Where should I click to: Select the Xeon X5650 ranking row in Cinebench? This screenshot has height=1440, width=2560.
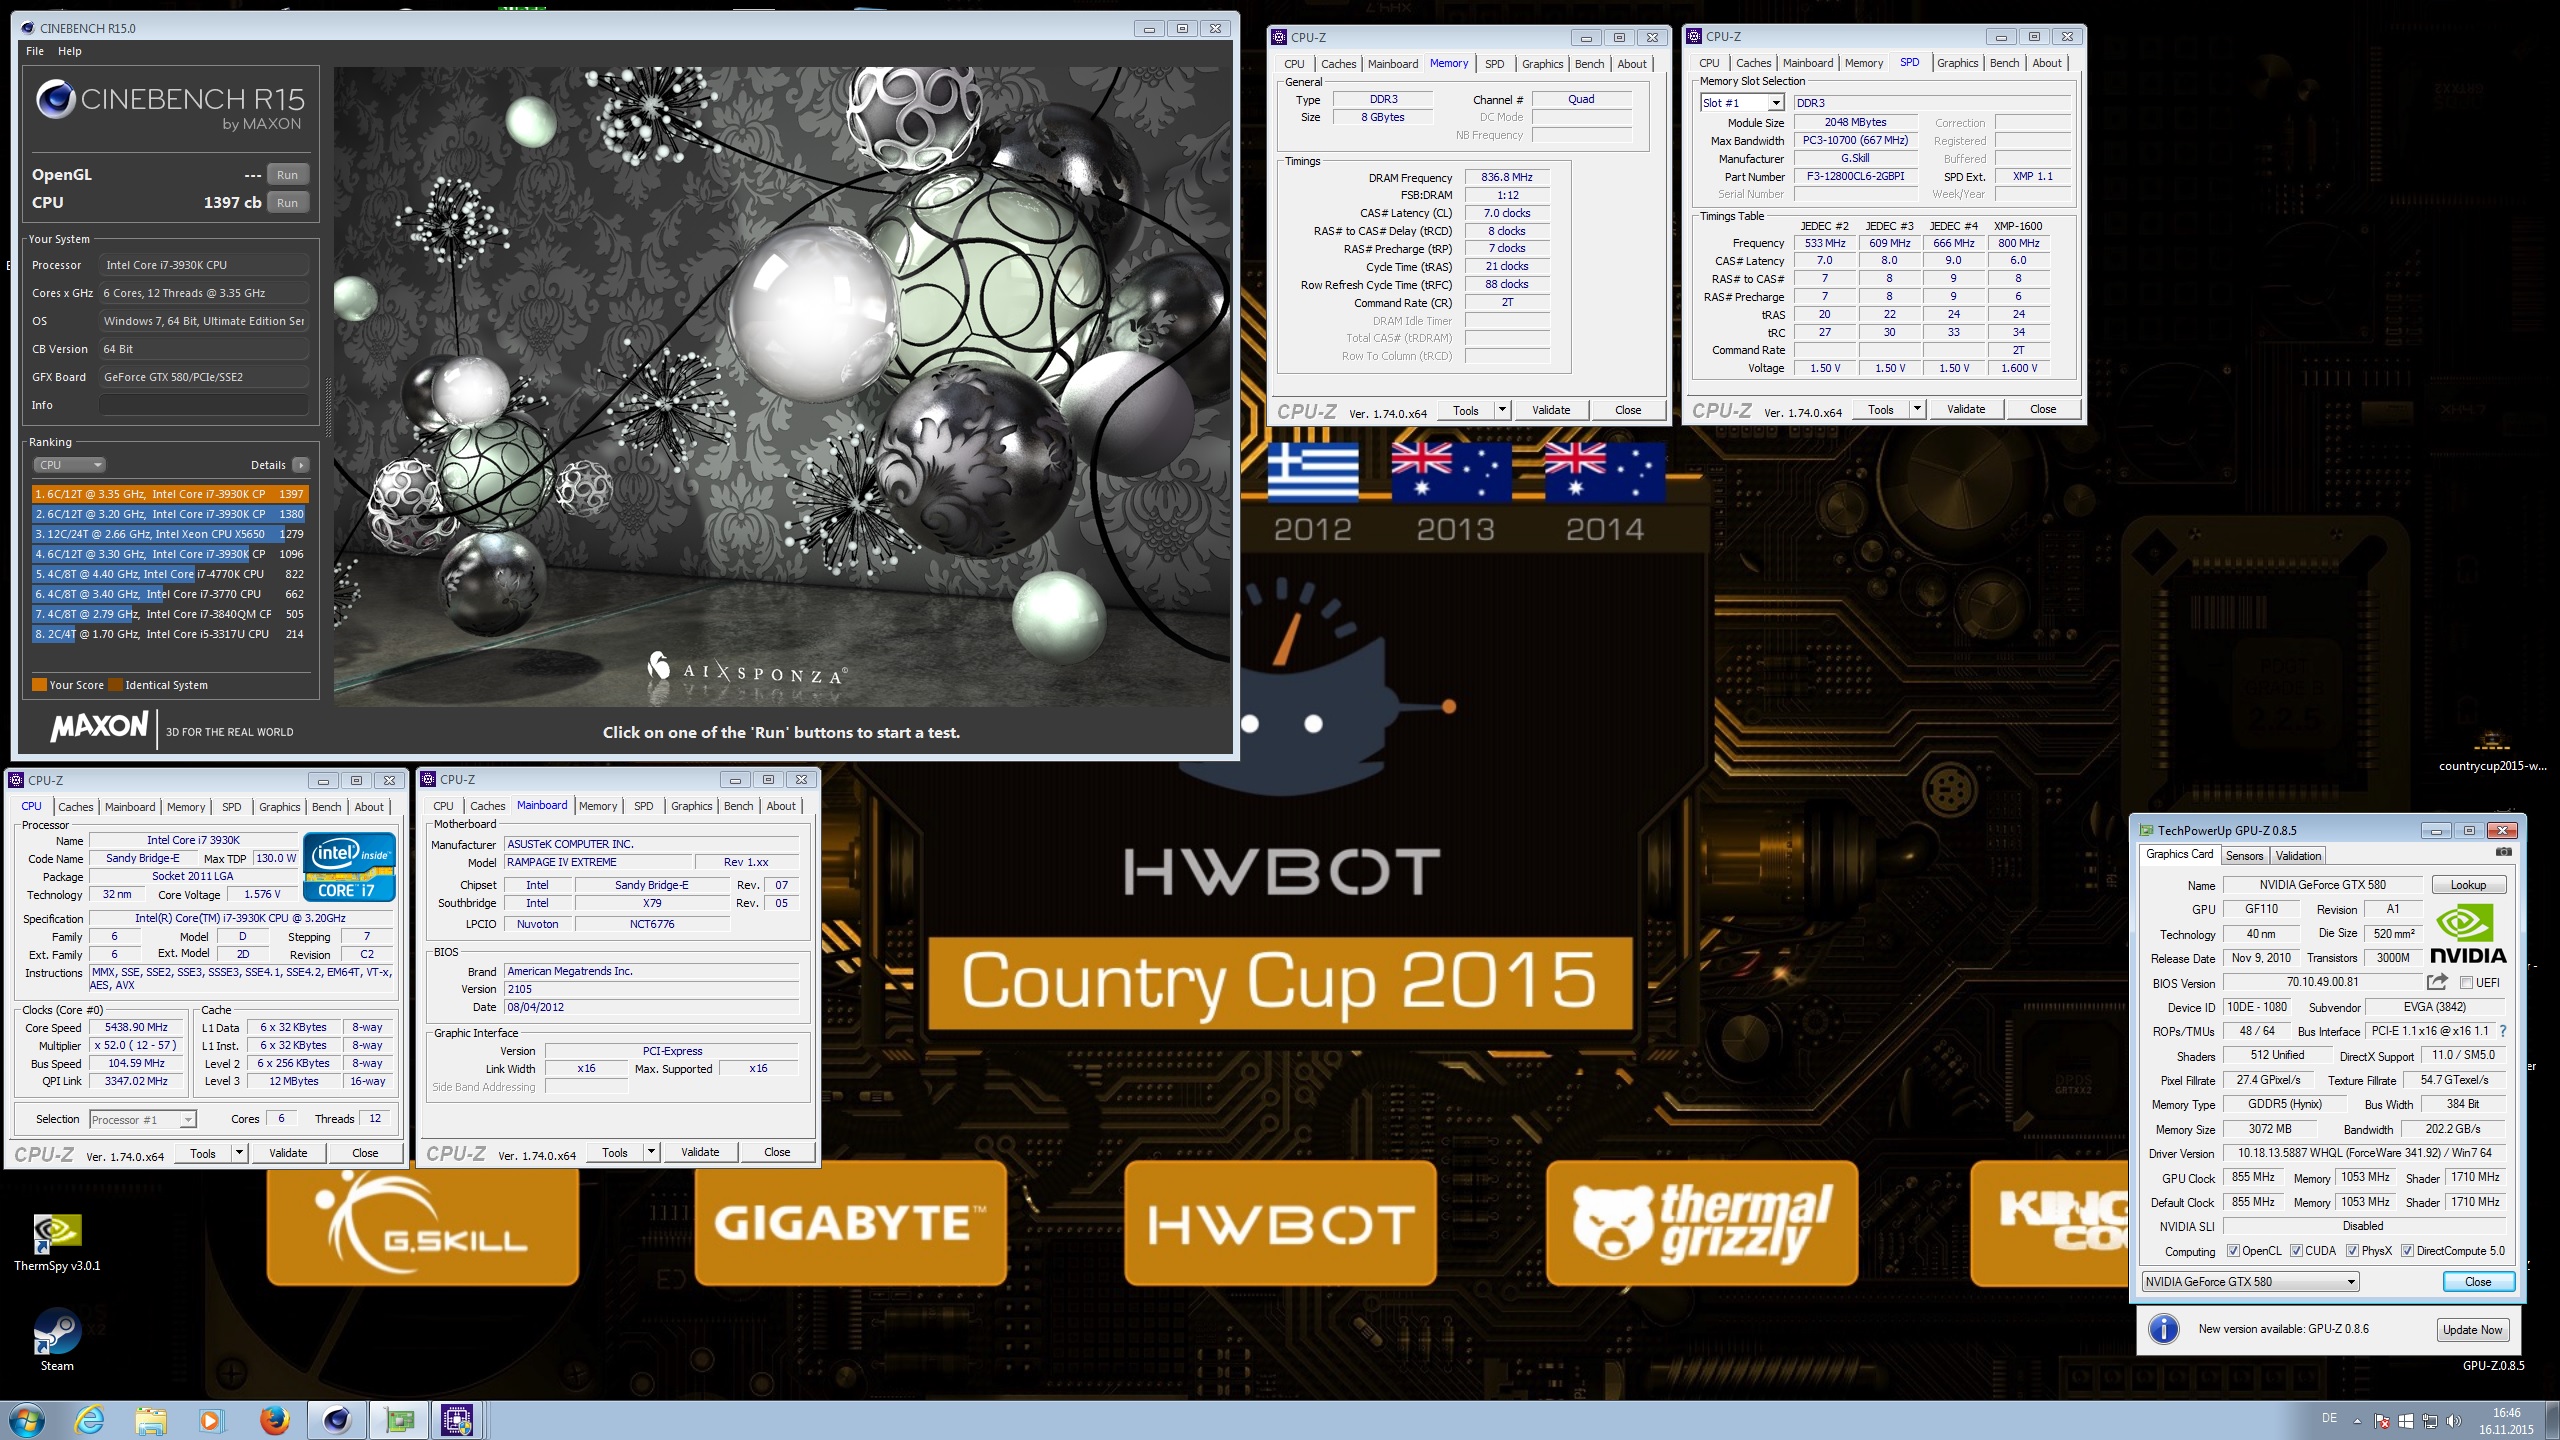coord(169,534)
